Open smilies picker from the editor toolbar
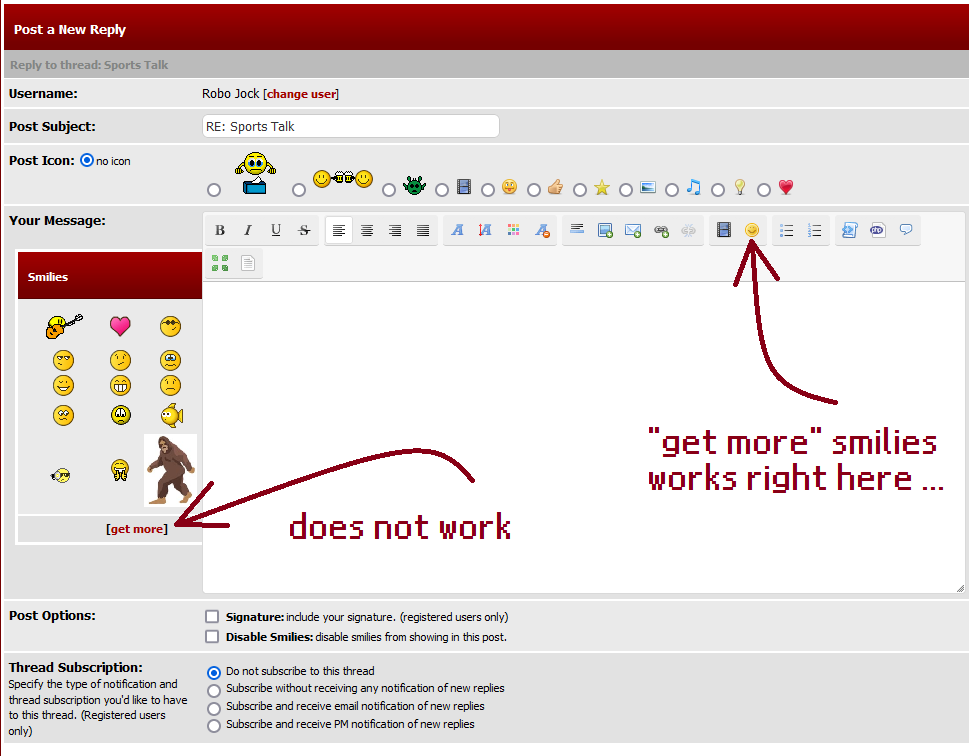The height and width of the screenshot is (756, 972). pyautogui.click(x=752, y=231)
